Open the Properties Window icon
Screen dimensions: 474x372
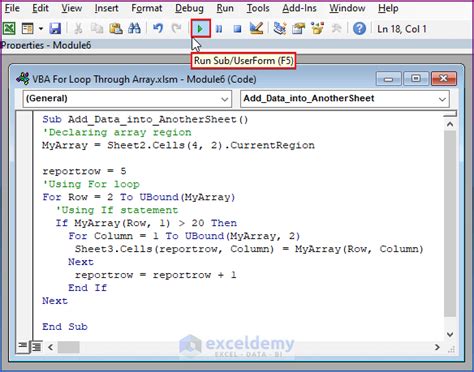(298, 29)
